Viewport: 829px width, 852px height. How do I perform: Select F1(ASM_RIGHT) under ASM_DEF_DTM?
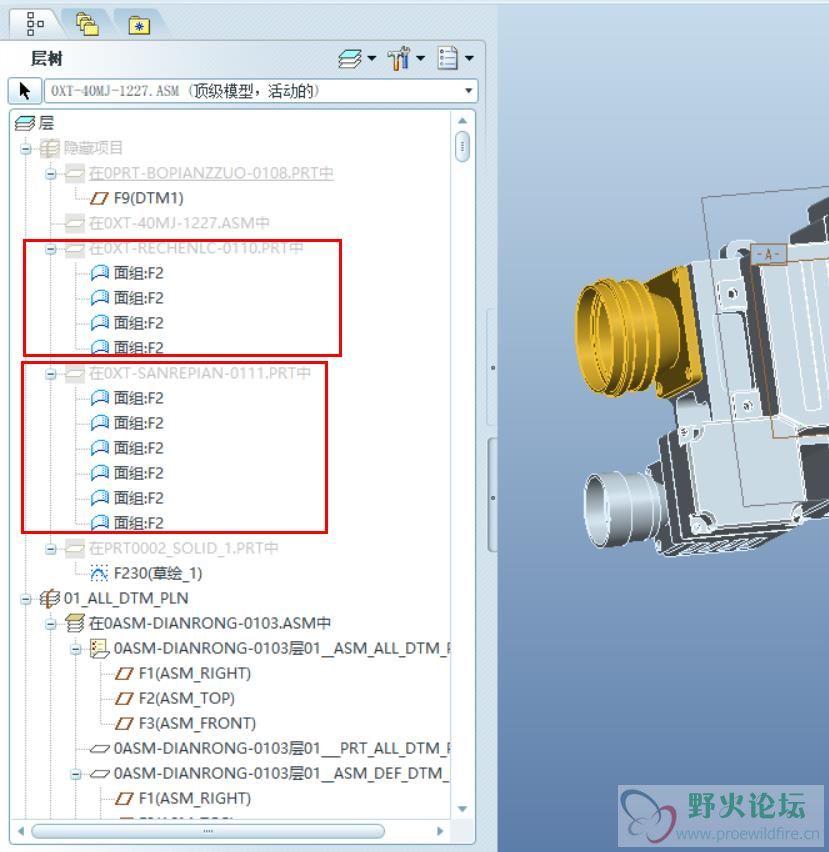pos(194,798)
